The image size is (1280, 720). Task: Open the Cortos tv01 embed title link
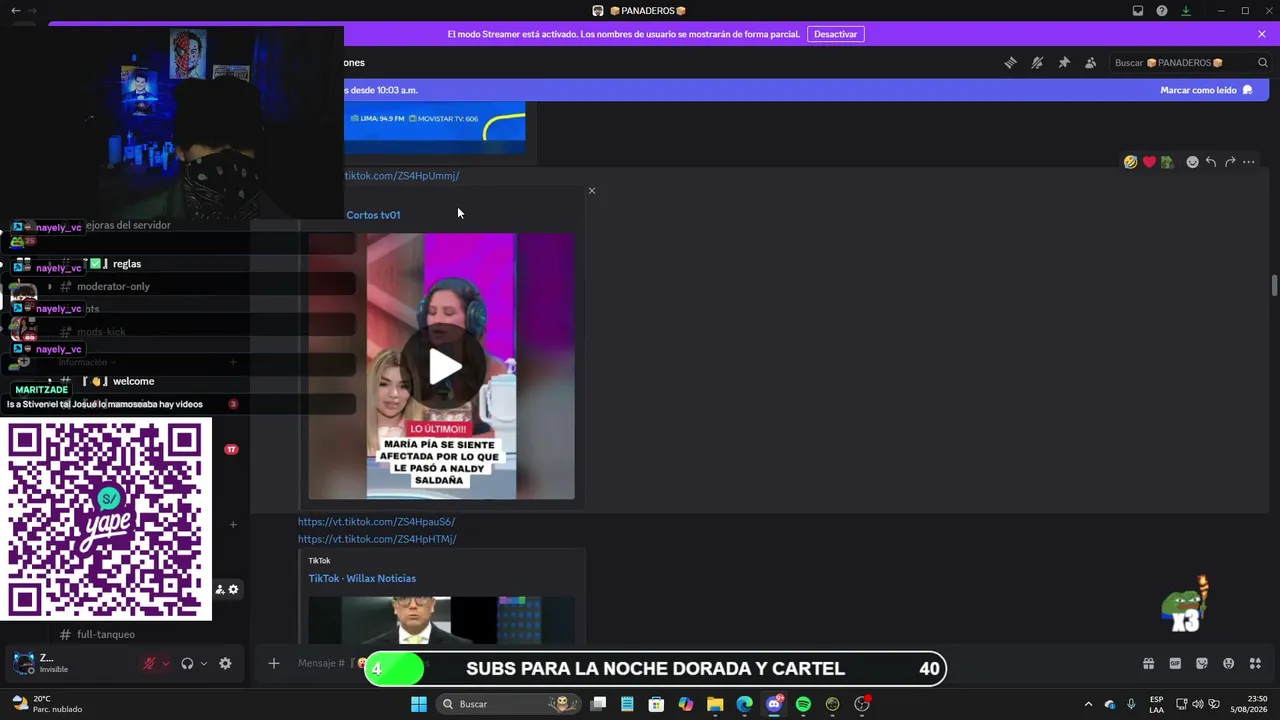tap(373, 215)
